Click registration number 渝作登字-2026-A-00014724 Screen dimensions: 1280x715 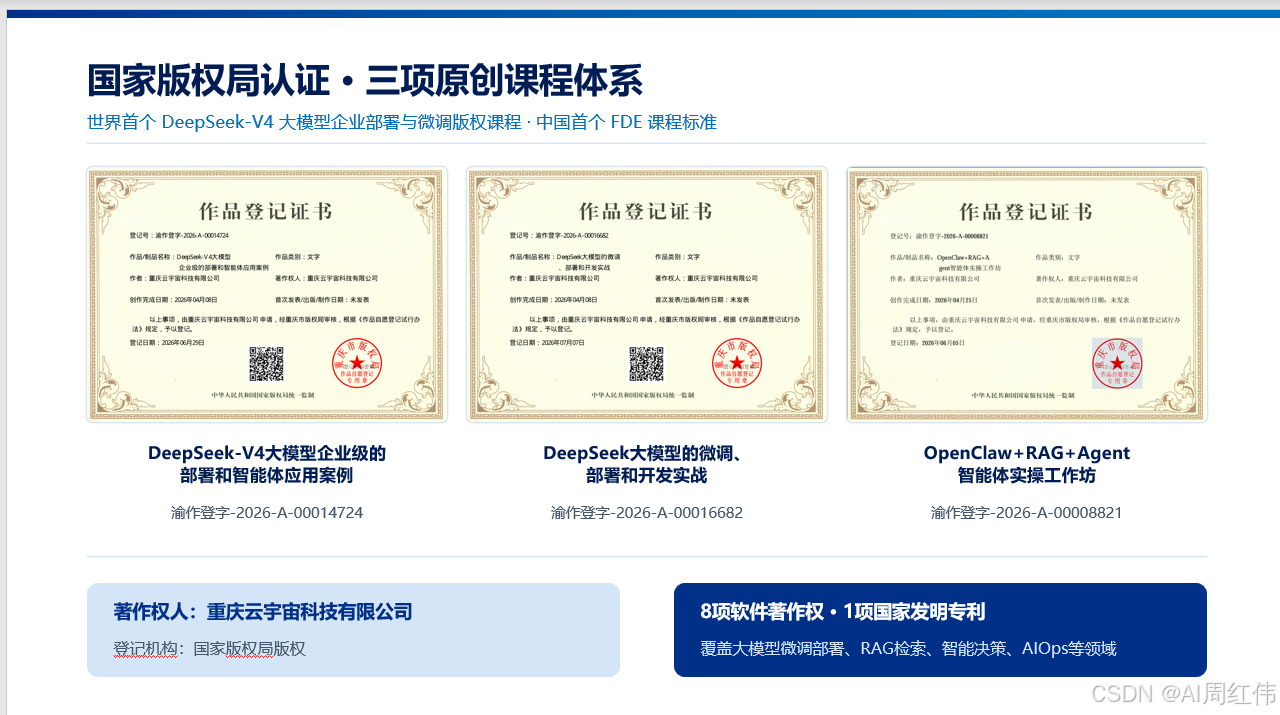[x=267, y=513]
